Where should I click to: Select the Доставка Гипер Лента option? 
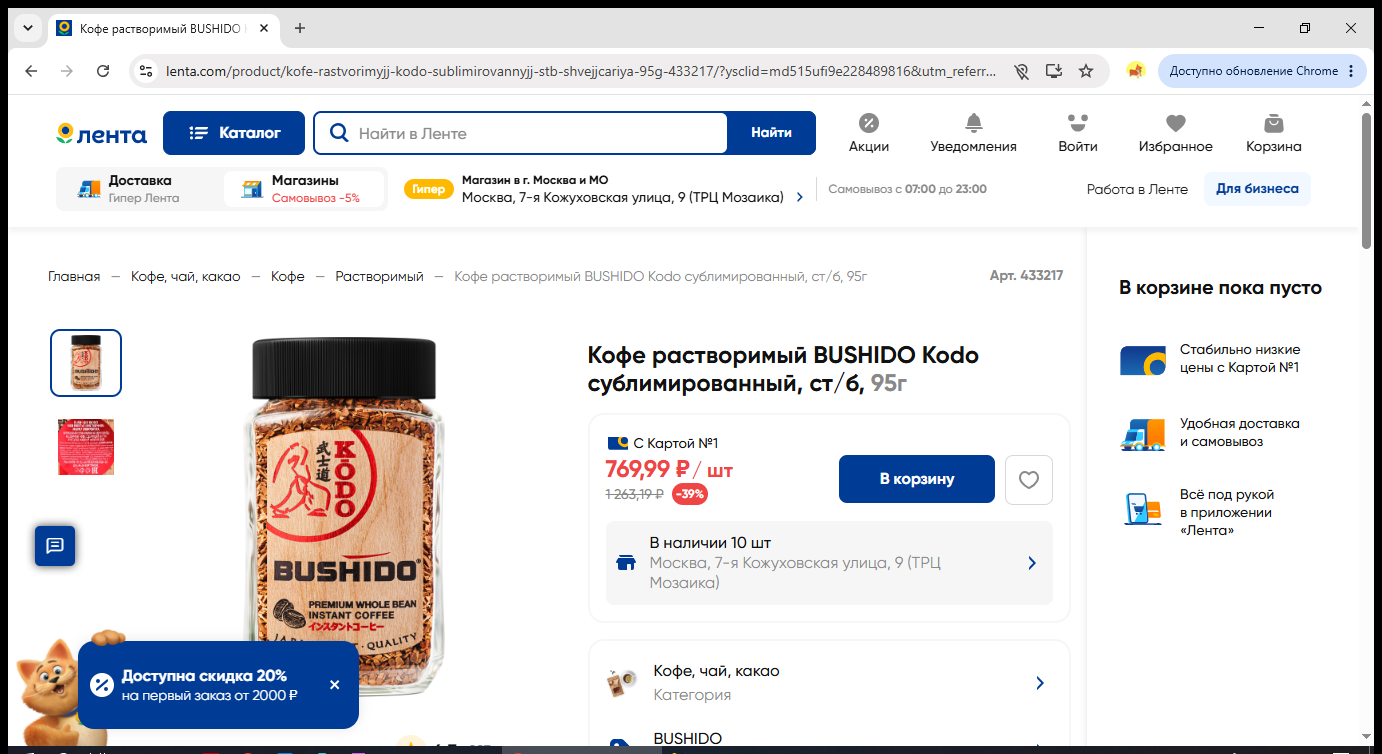[140, 189]
